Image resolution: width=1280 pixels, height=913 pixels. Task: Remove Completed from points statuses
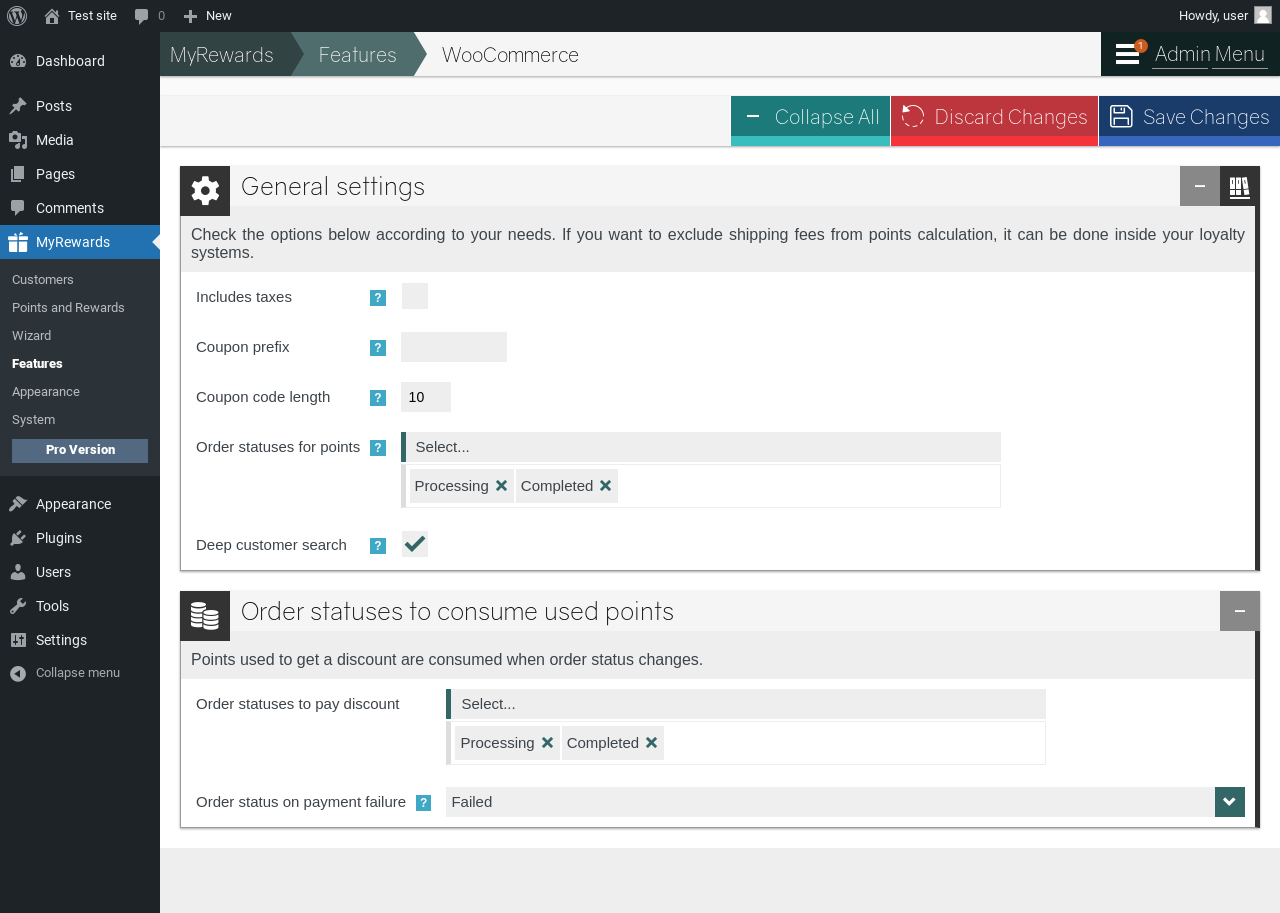(606, 486)
